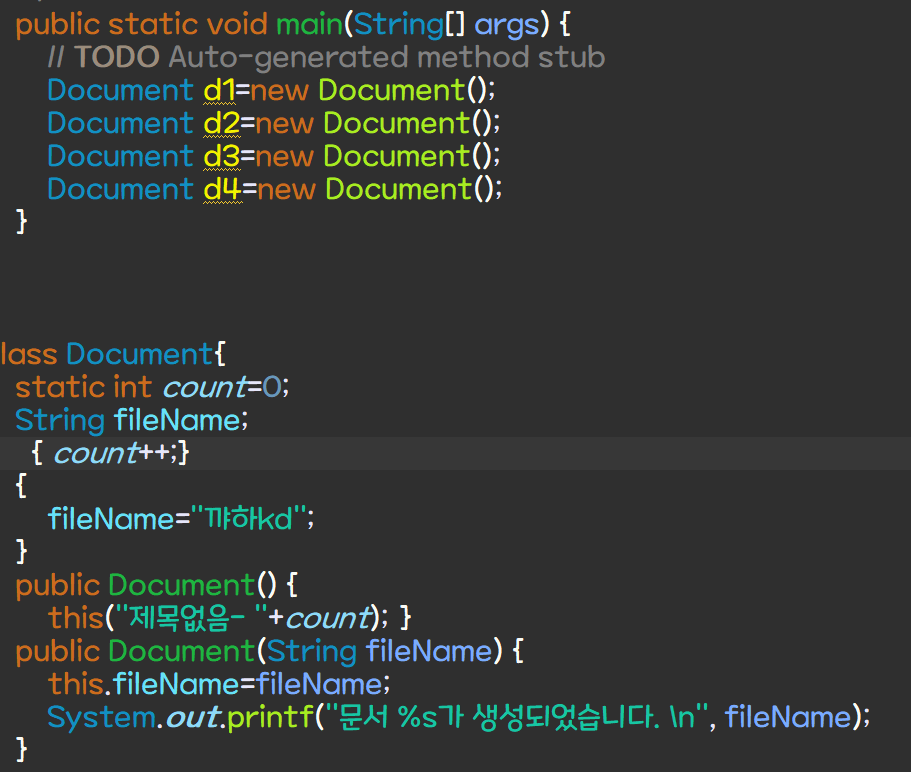Viewport: 911px width, 772px height.
Task: Click the 'main' method name
Action: pos(309,24)
